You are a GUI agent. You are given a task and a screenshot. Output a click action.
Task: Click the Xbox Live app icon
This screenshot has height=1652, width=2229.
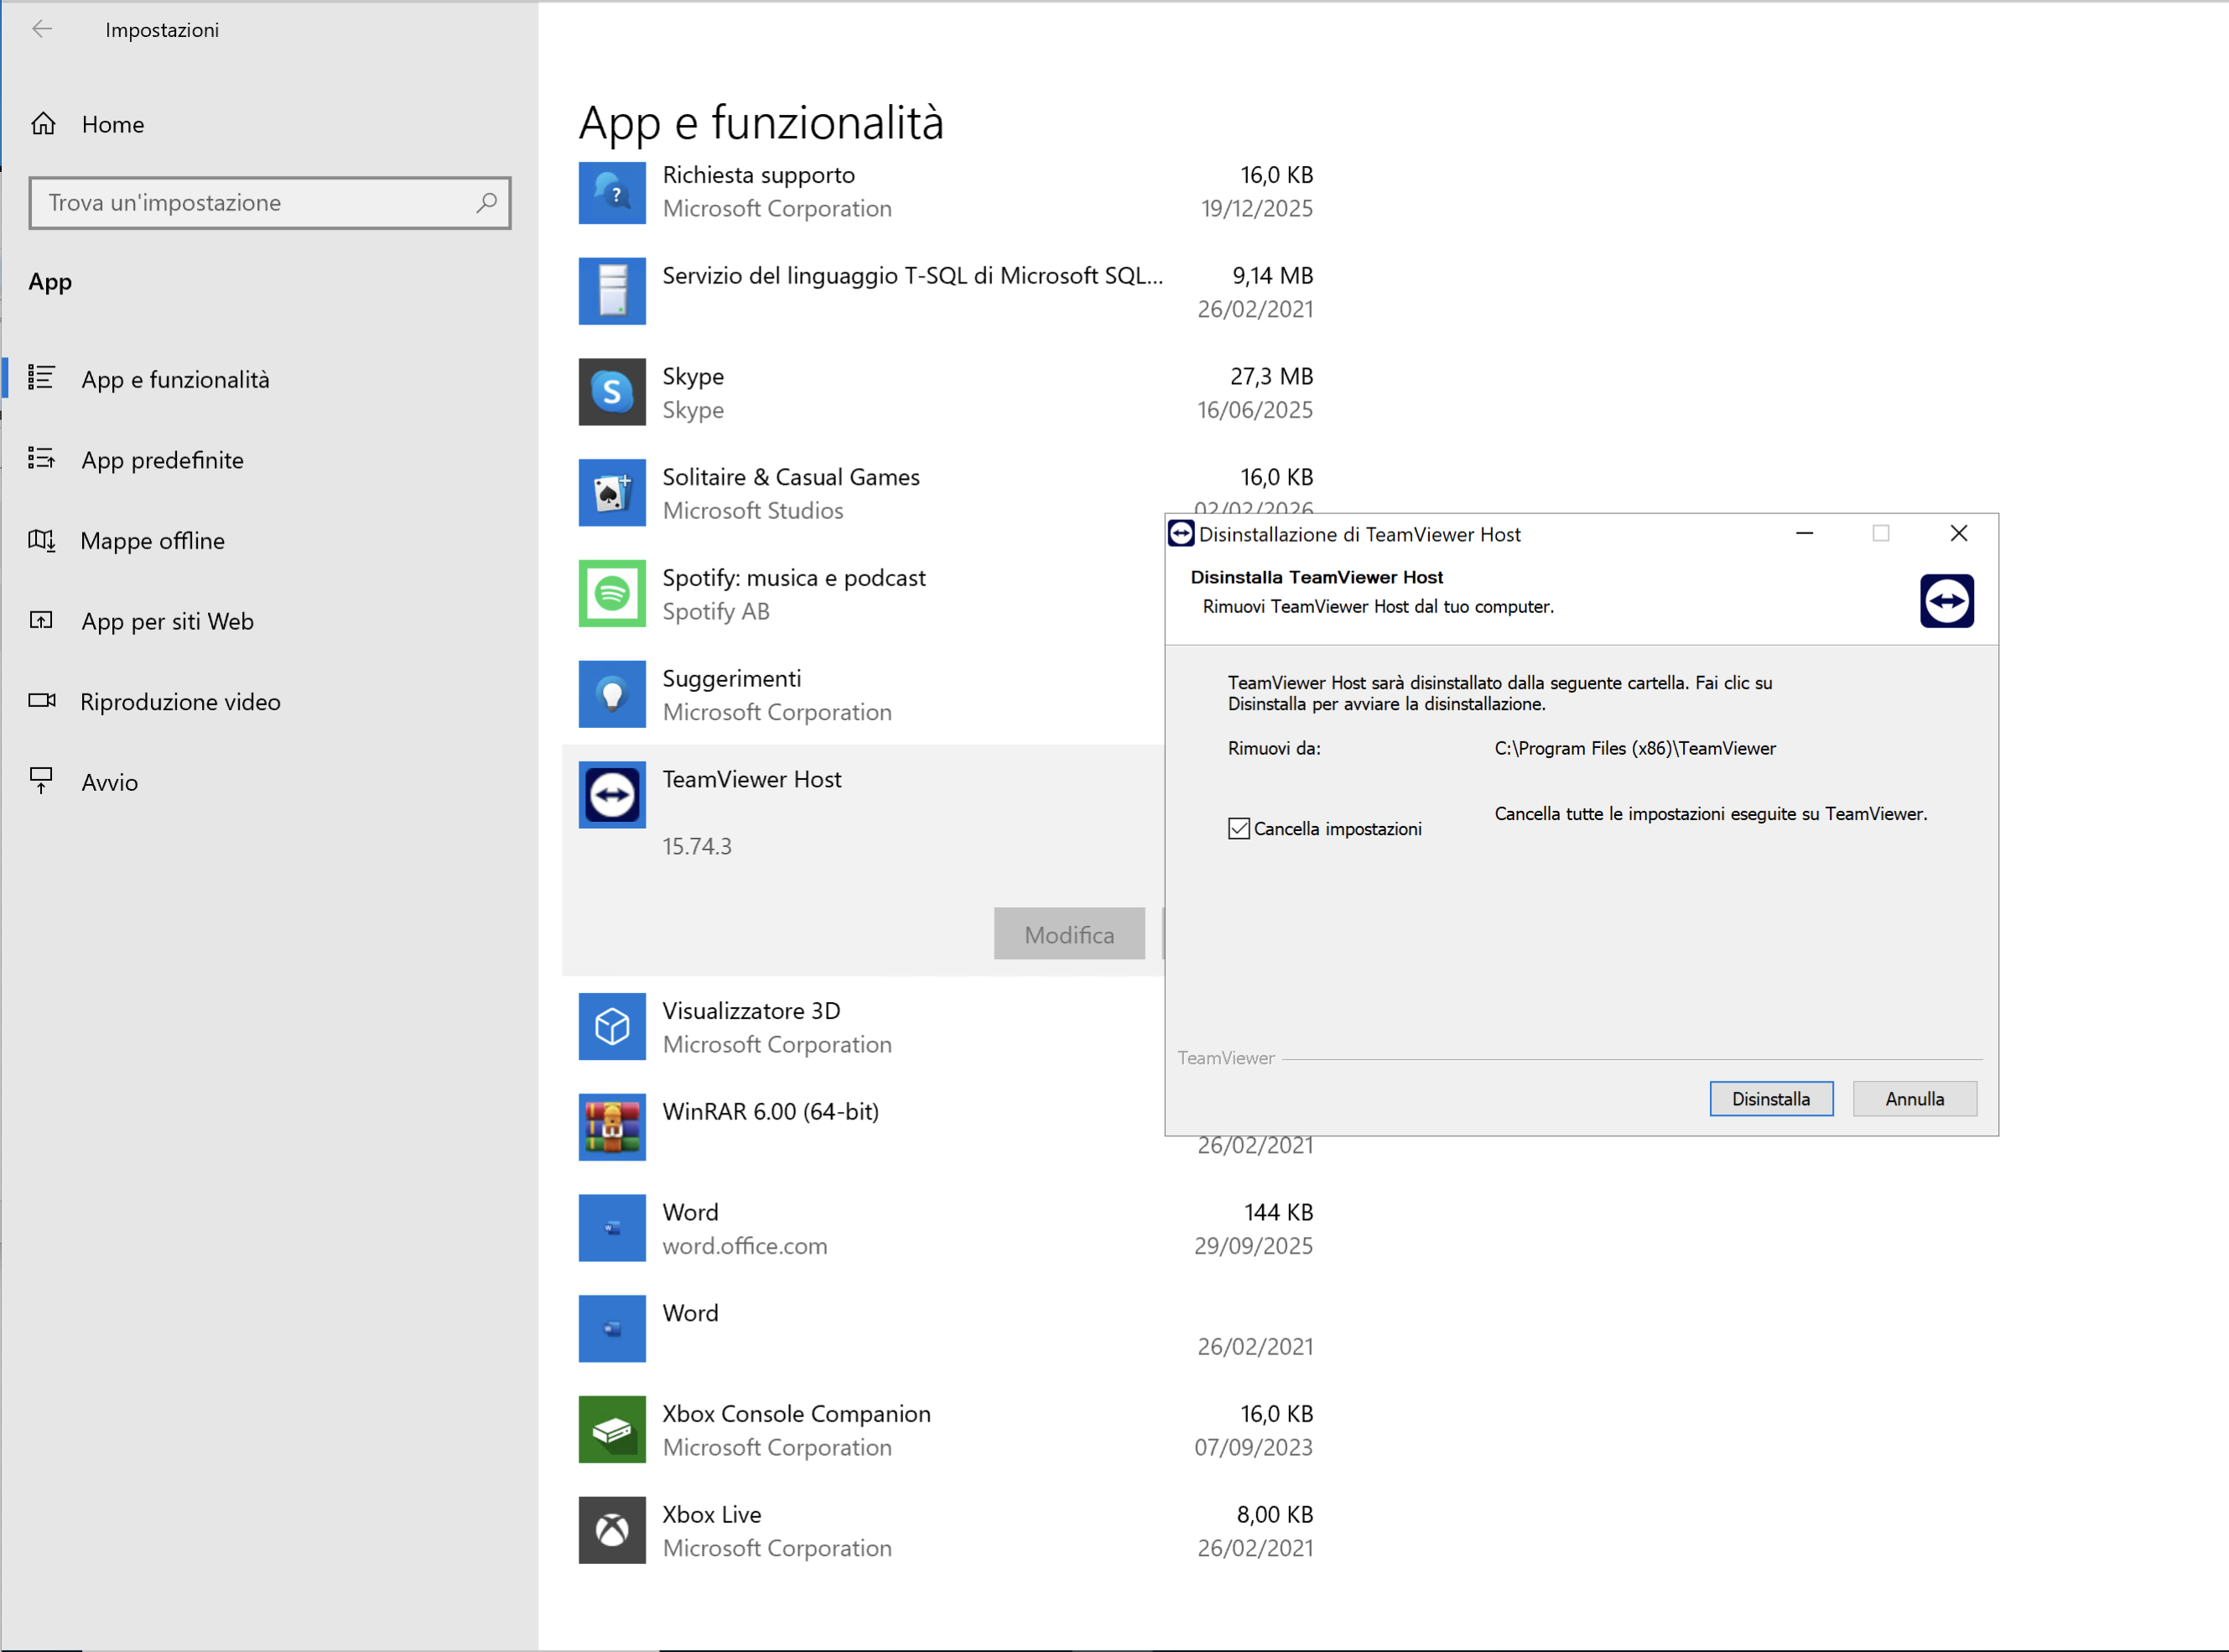click(612, 1530)
